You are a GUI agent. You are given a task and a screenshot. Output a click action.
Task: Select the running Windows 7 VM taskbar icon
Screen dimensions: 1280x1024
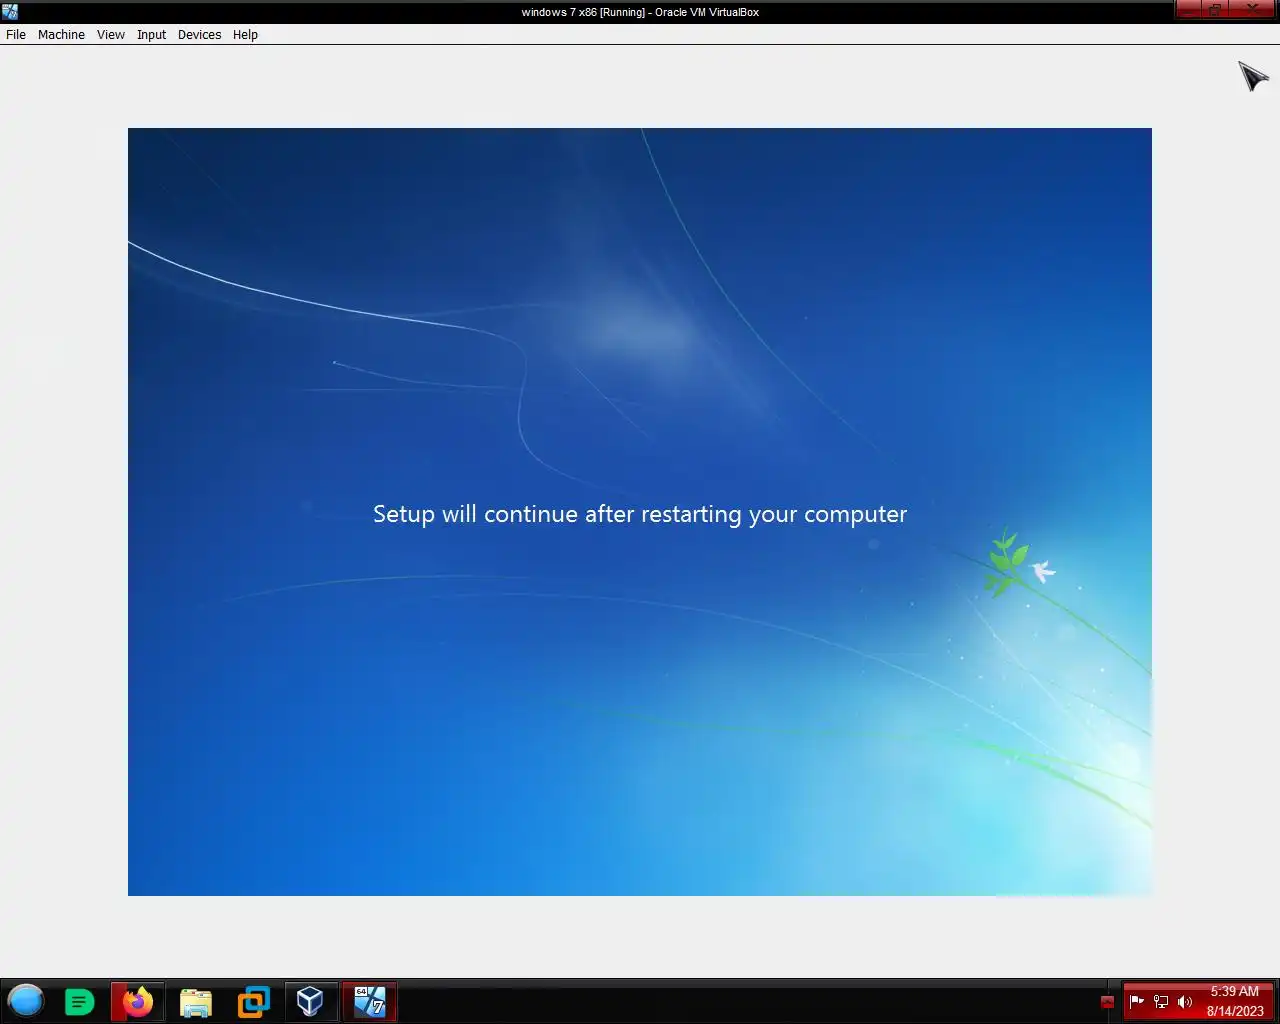click(369, 1001)
